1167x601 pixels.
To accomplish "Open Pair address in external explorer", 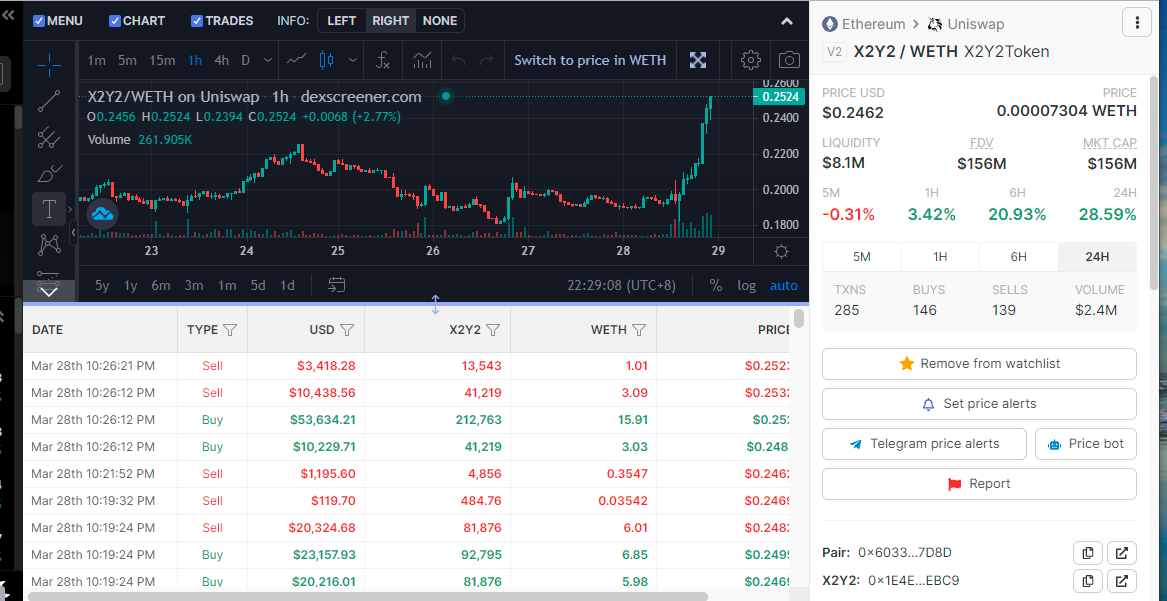I will 1122,553.
